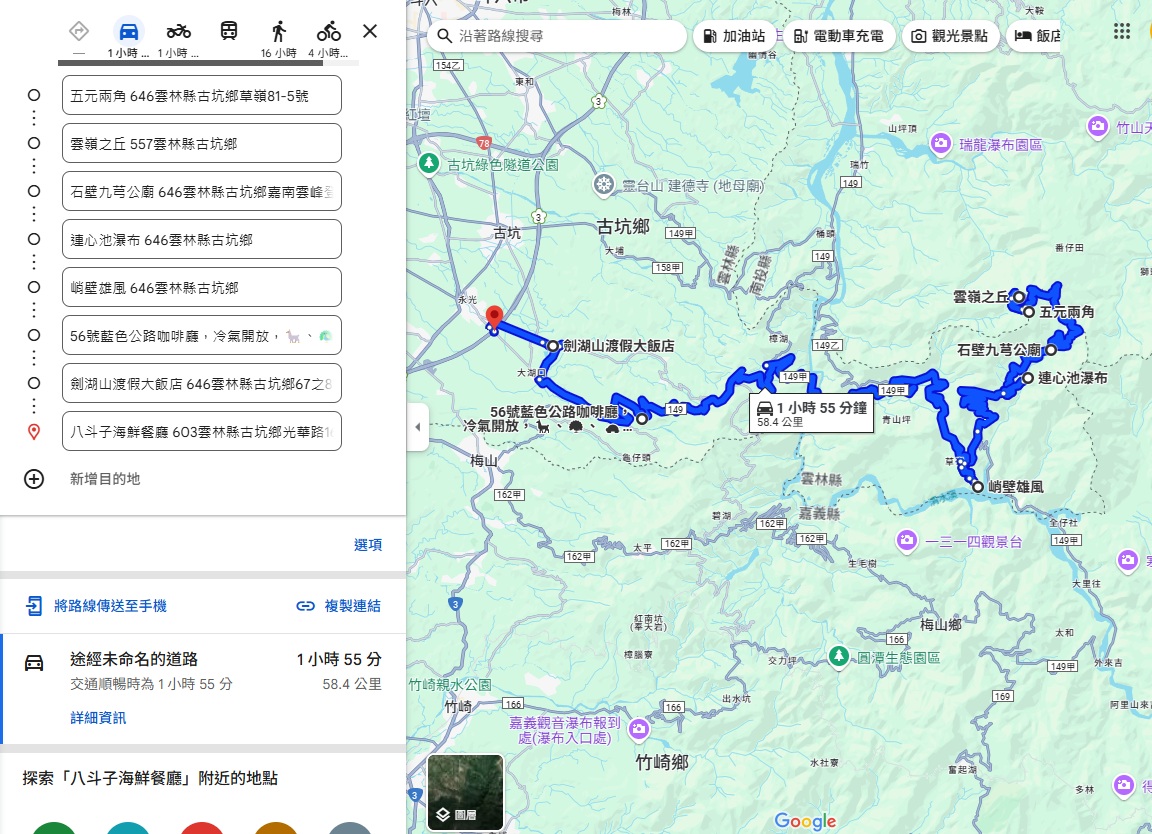The height and width of the screenshot is (834, 1152).
Task: Edit the 56號藍色公路咖啡廳 waypoint field
Action: pos(202,336)
